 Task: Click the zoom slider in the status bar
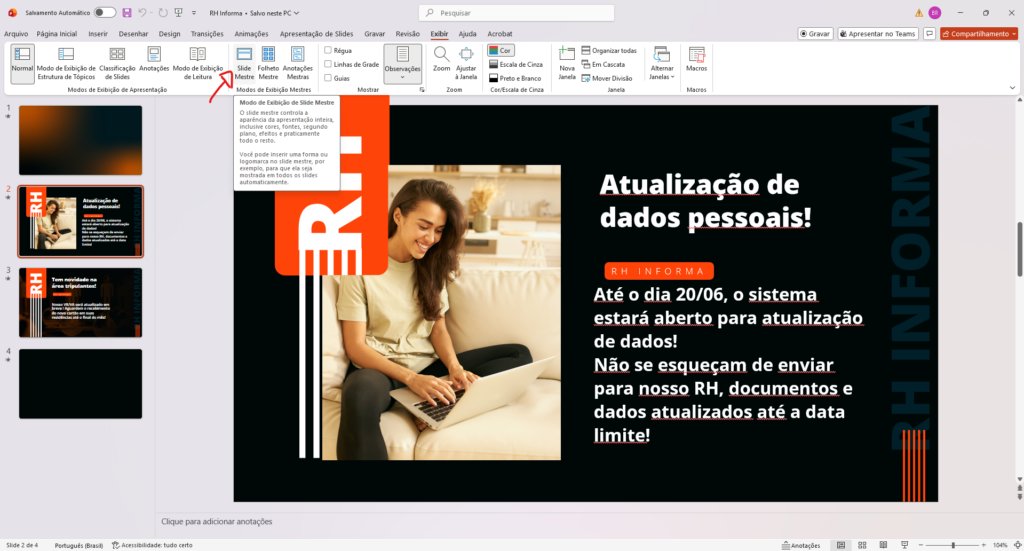953,545
